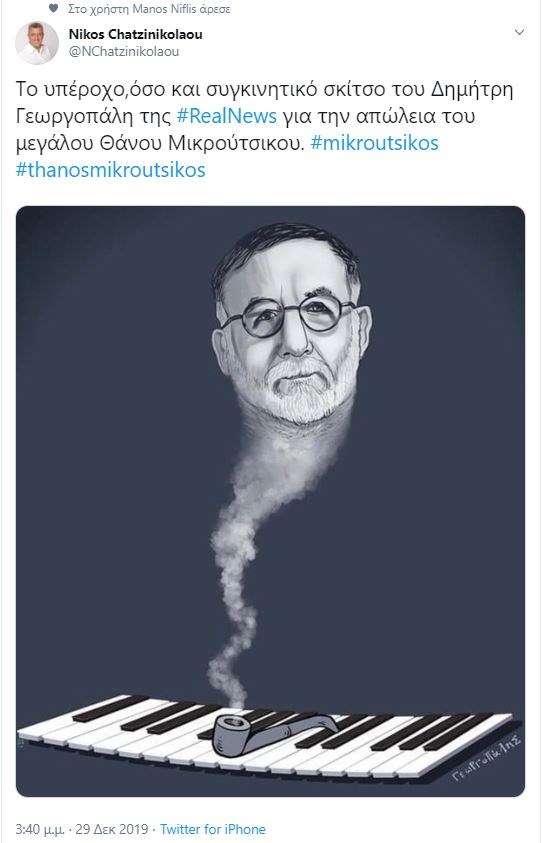Follow the #RealNews hashtag

click(x=227, y=116)
